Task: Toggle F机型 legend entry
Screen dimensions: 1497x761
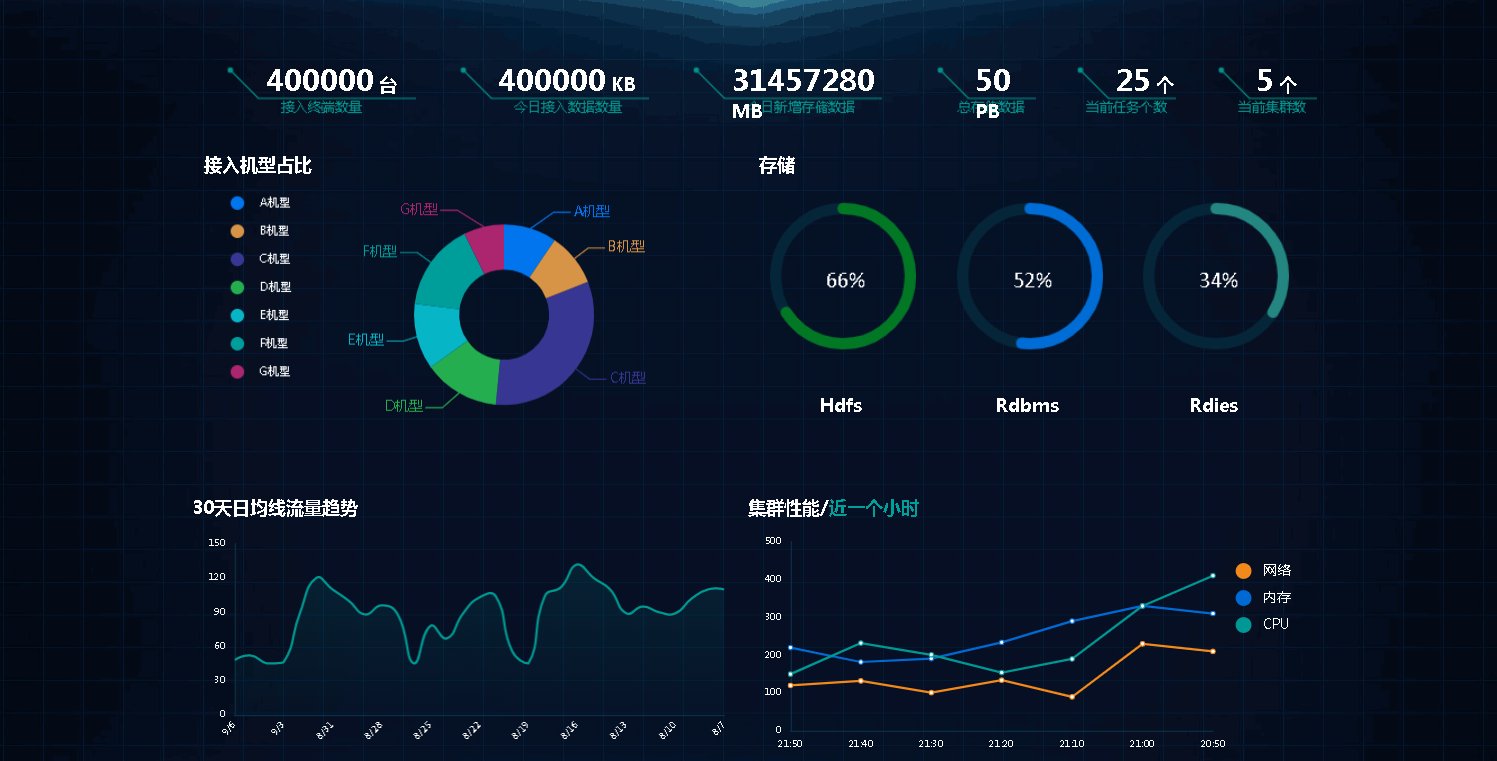Action: click(261, 343)
